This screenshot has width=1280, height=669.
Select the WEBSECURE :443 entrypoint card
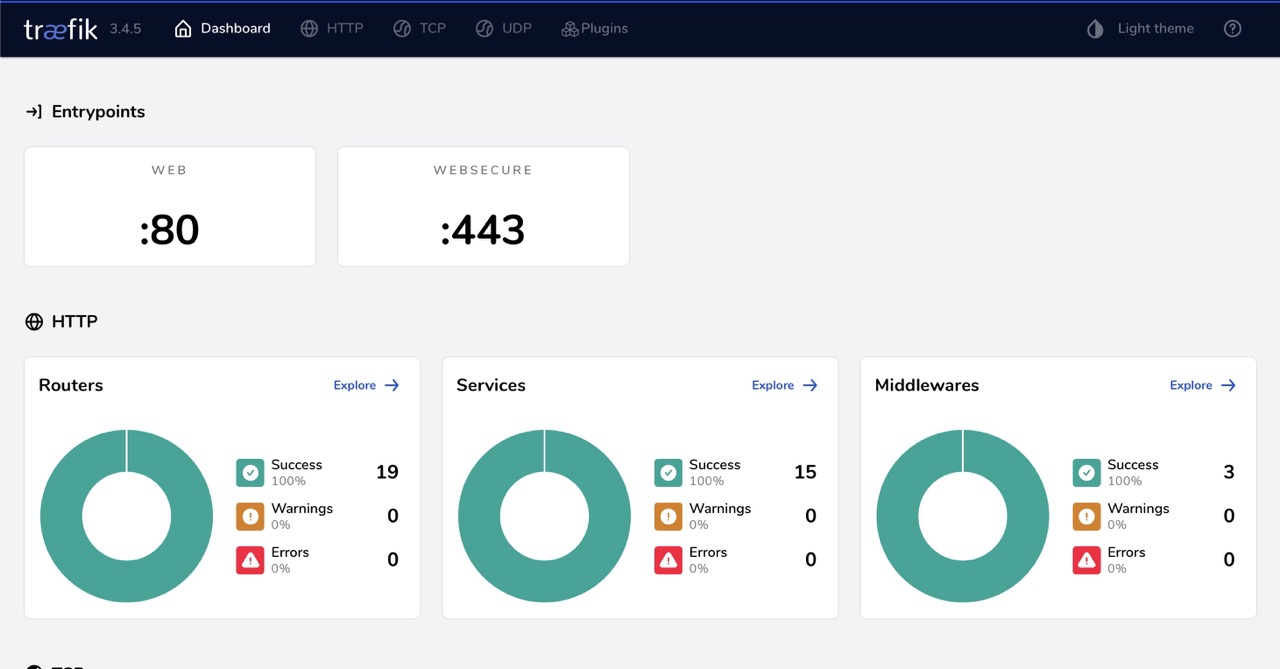483,206
